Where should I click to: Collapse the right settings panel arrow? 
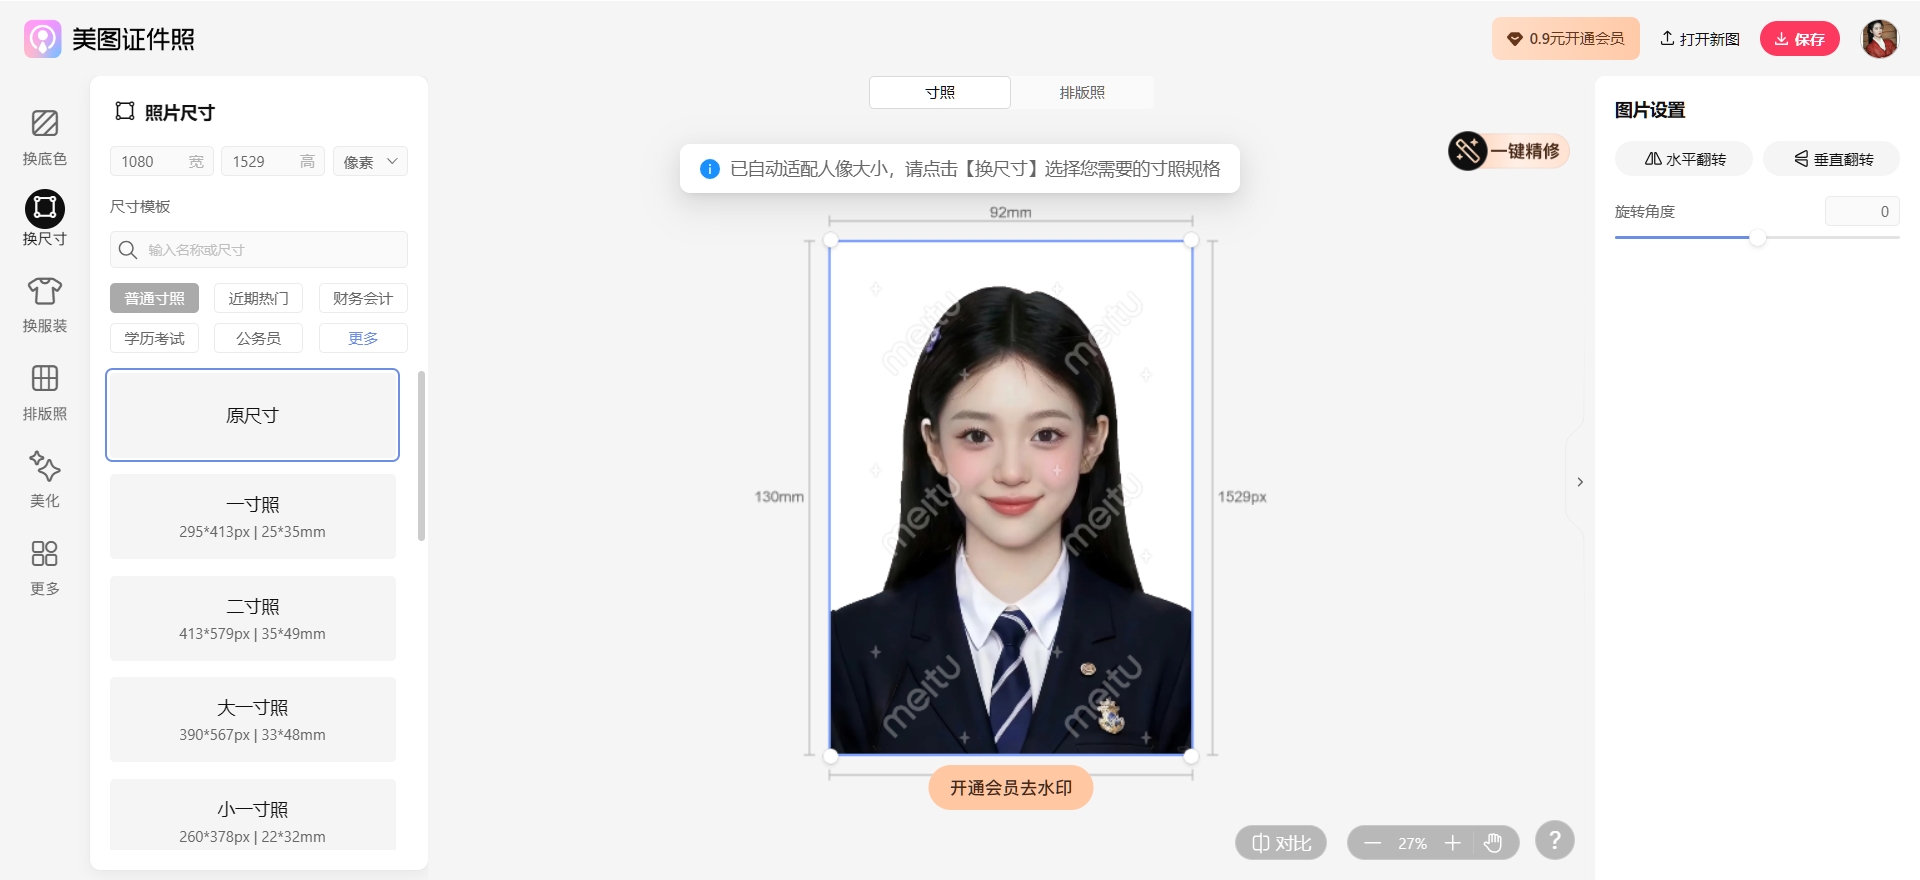1580,482
